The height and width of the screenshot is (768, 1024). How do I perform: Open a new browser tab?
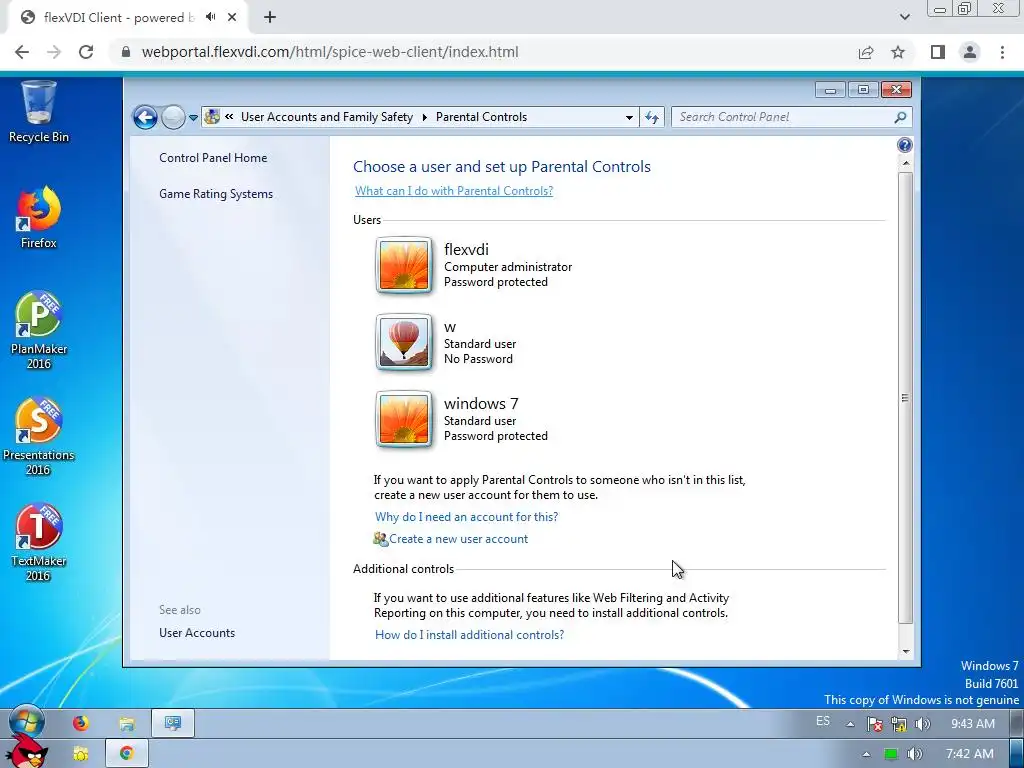coord(270,18)
